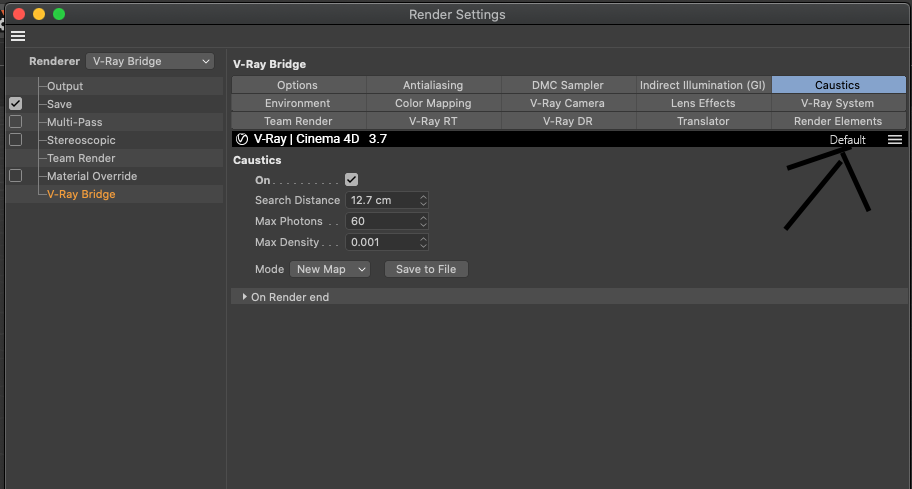Close the Render Settings window
Image resolution: width=912 pixels, height=489 pixels.
[19, 14]
